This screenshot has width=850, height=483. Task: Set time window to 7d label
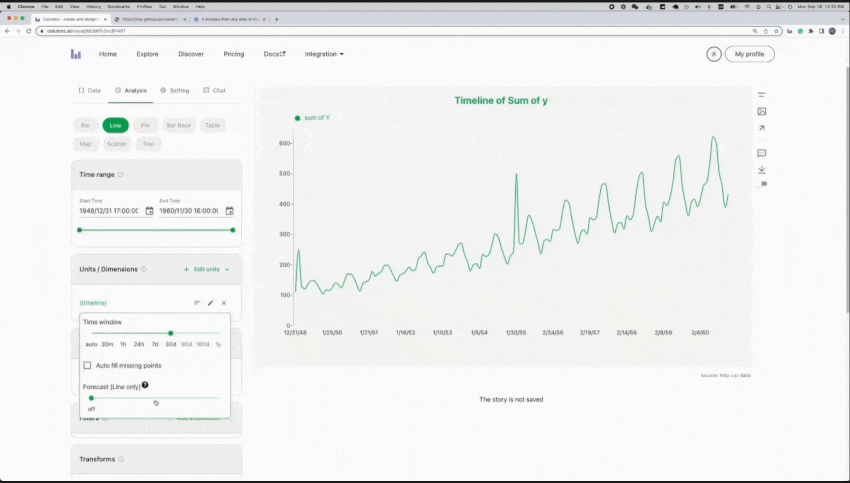click(x=155, y=345)
